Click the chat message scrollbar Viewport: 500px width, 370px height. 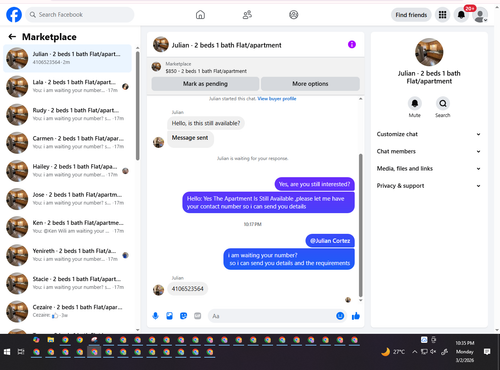pyautogui.click(x=360, y=225)
